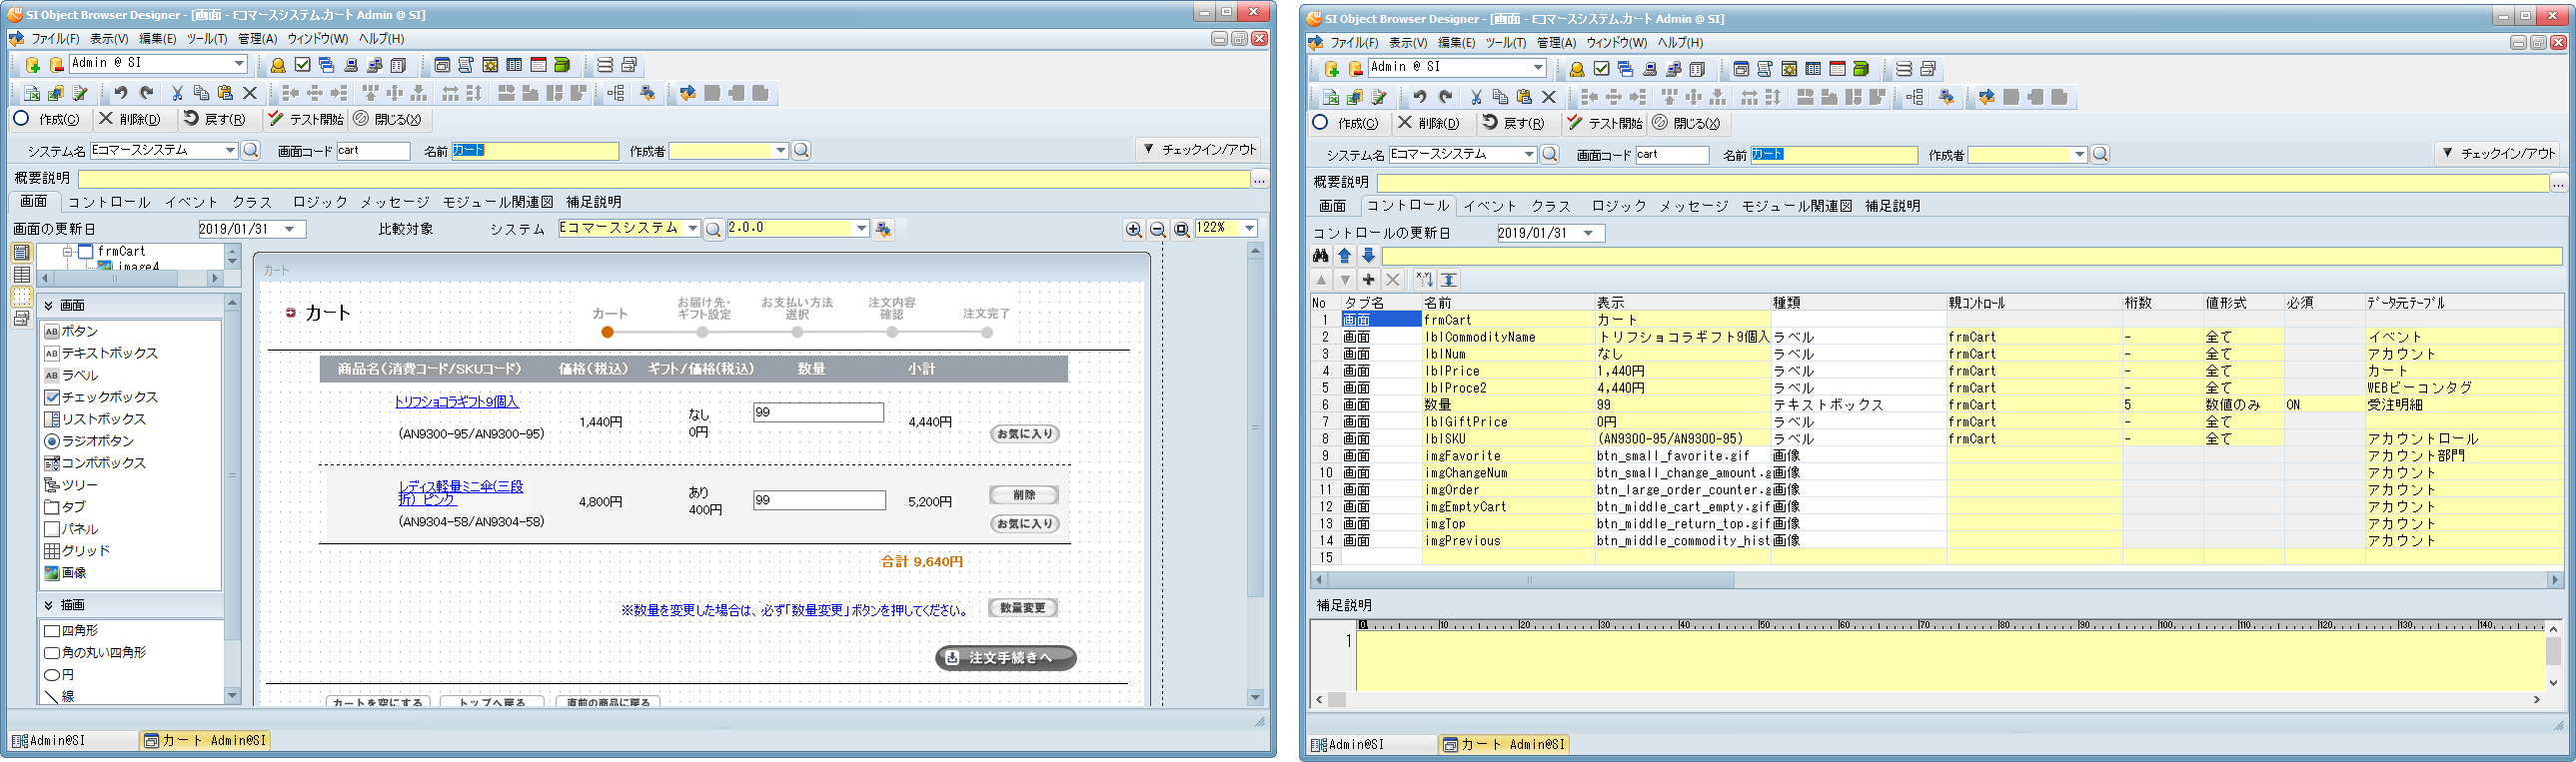Screen dimensions: 2576x762
Task: Open the ツール(T) menu in the left window
Action: [x=206, y=38]
